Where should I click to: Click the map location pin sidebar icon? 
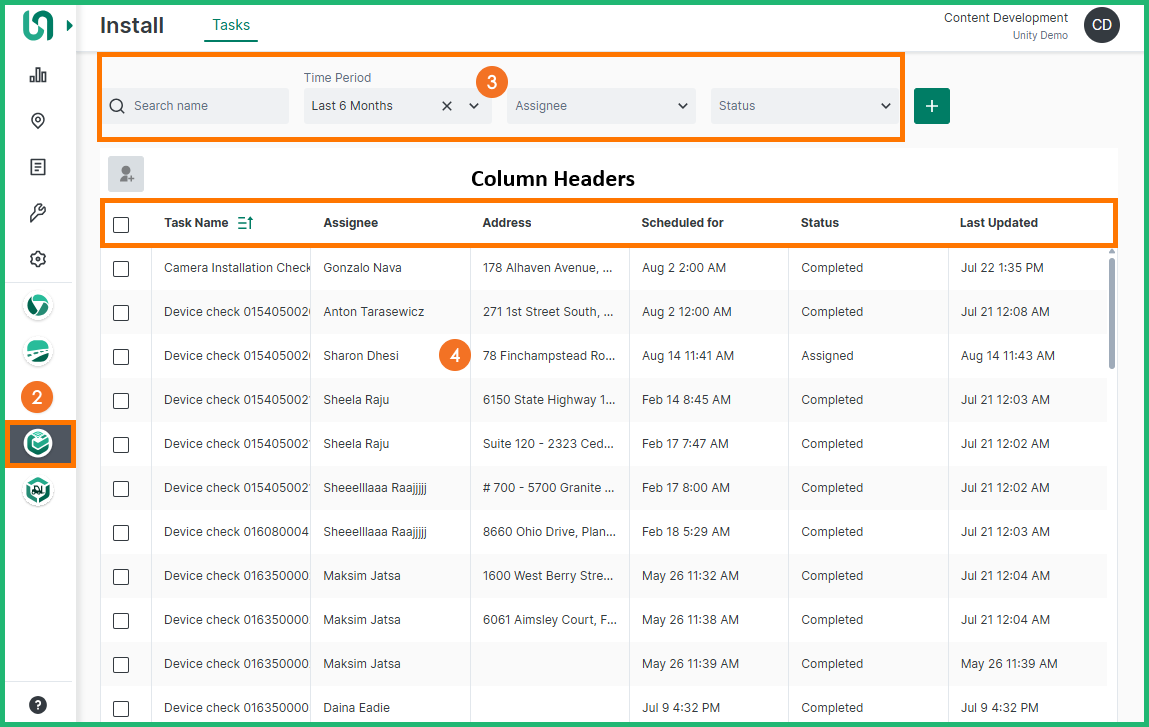[38, 121]
